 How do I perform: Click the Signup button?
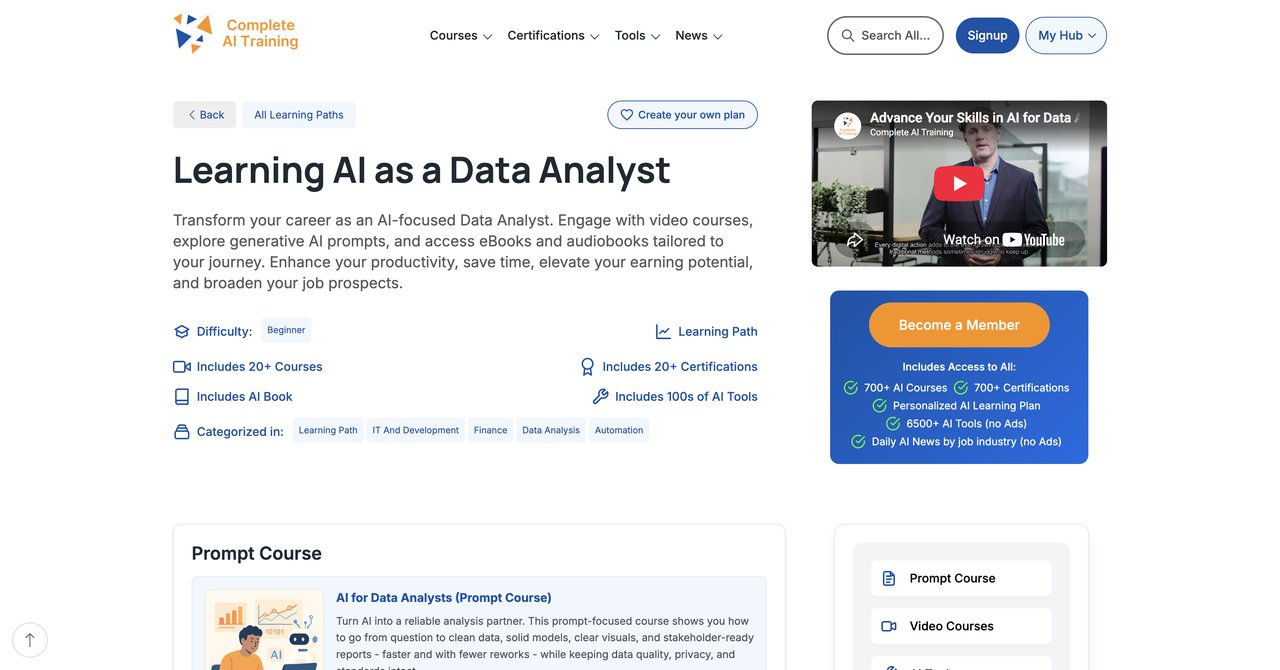tap(987, 35)
